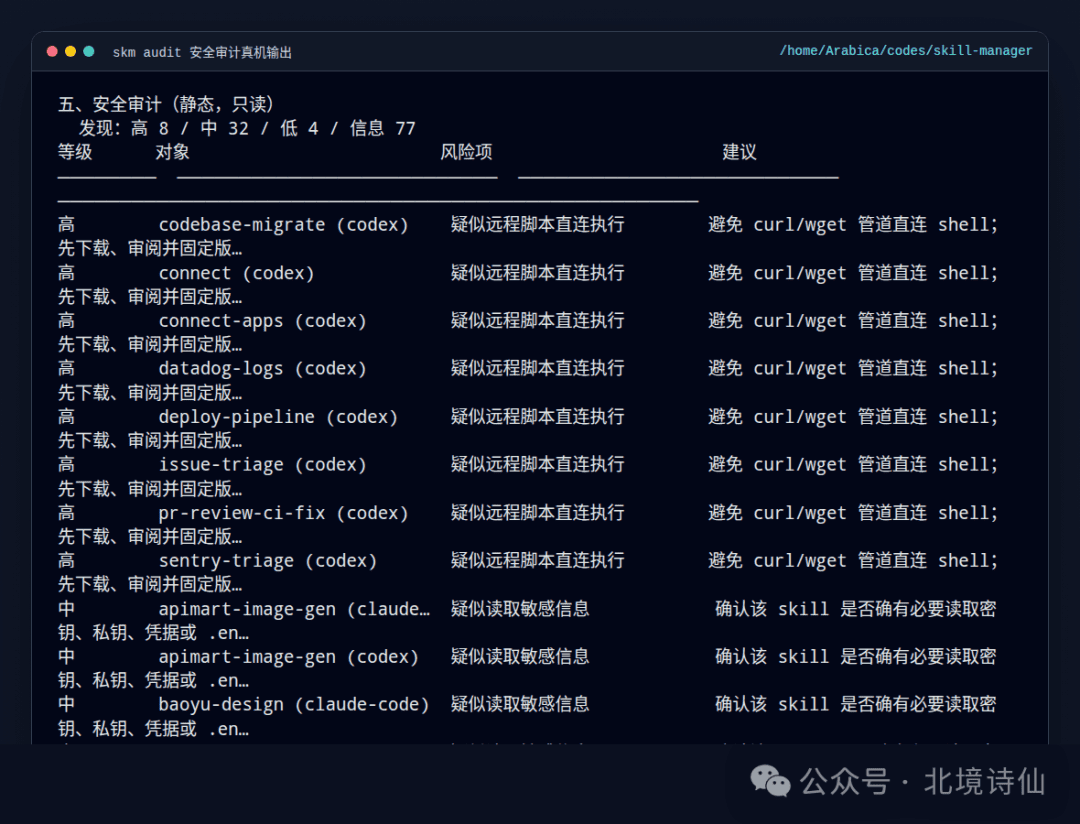Click '疑似读取敏感信息' in apimart-image-gen (codex) row
The height and width of the screenshot is (824, 1080).
(x=520, y=657)
